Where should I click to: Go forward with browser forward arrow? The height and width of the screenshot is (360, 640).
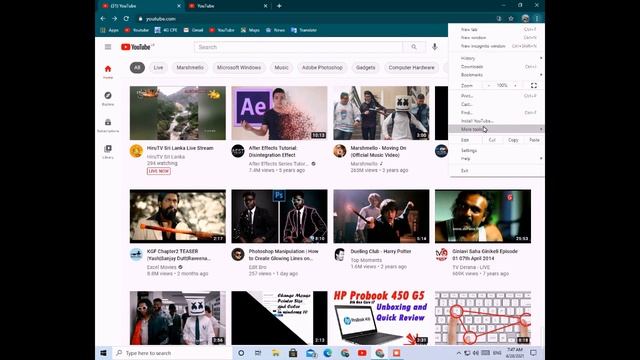tap(115, 18)
